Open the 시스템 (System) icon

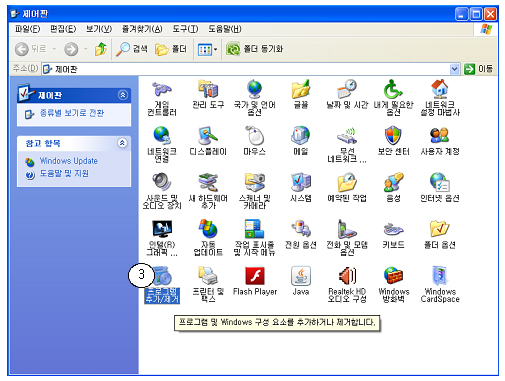tap(301, 183)
